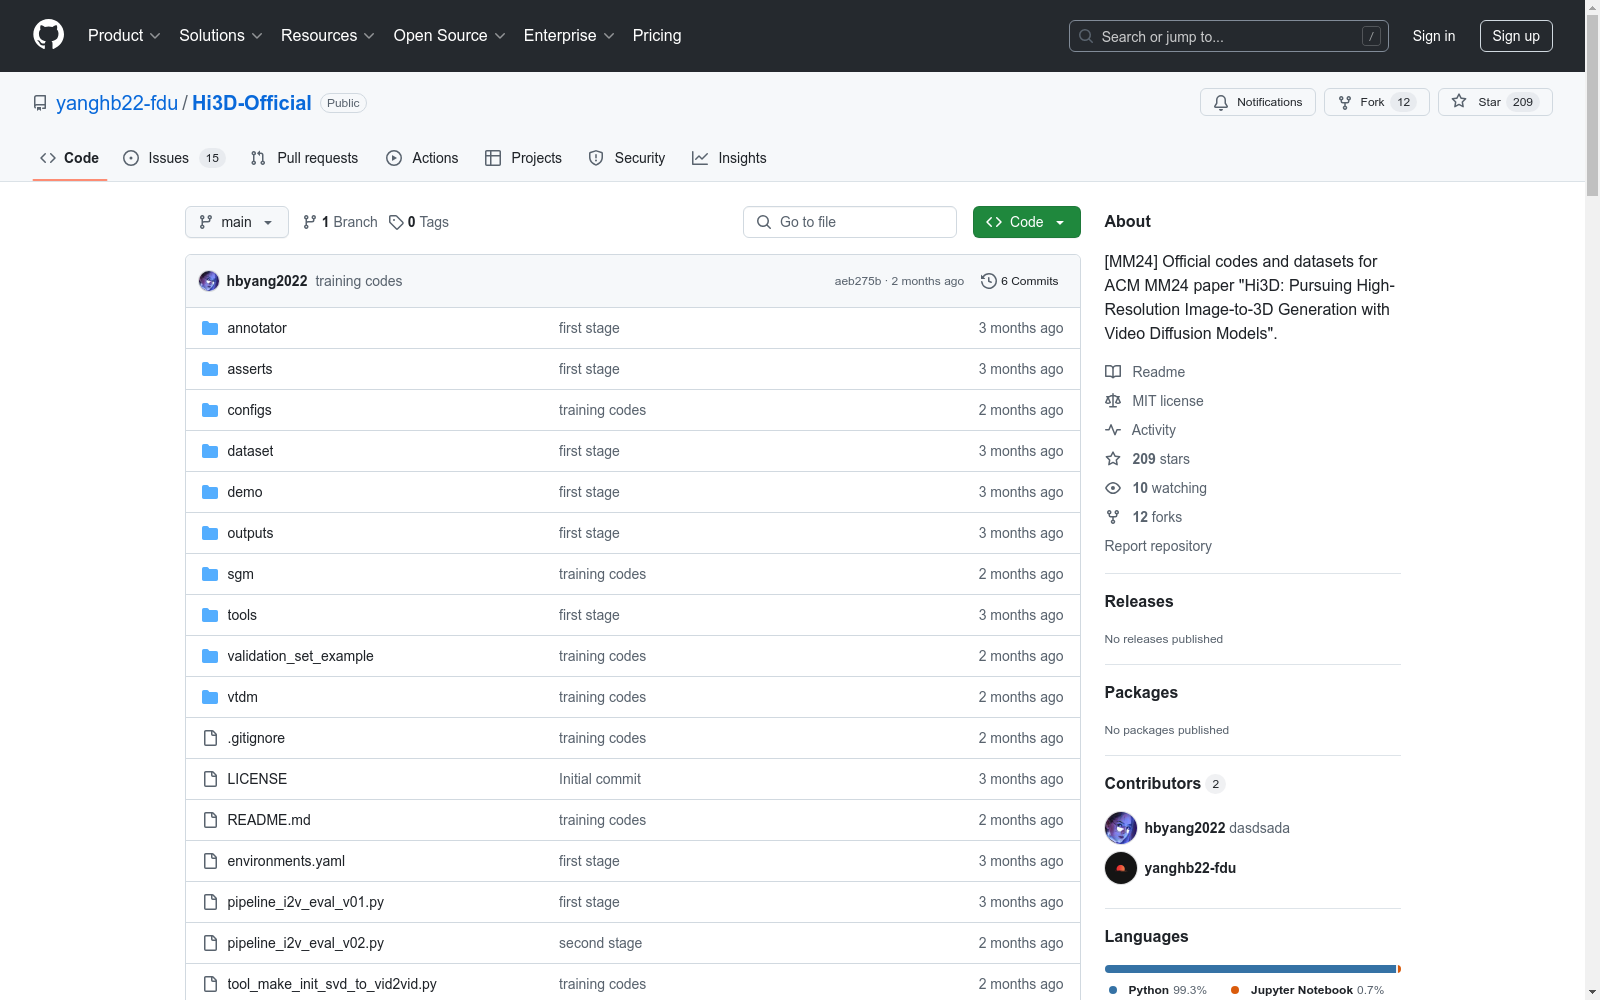Switch to the Code tab

tap(70, 158)
